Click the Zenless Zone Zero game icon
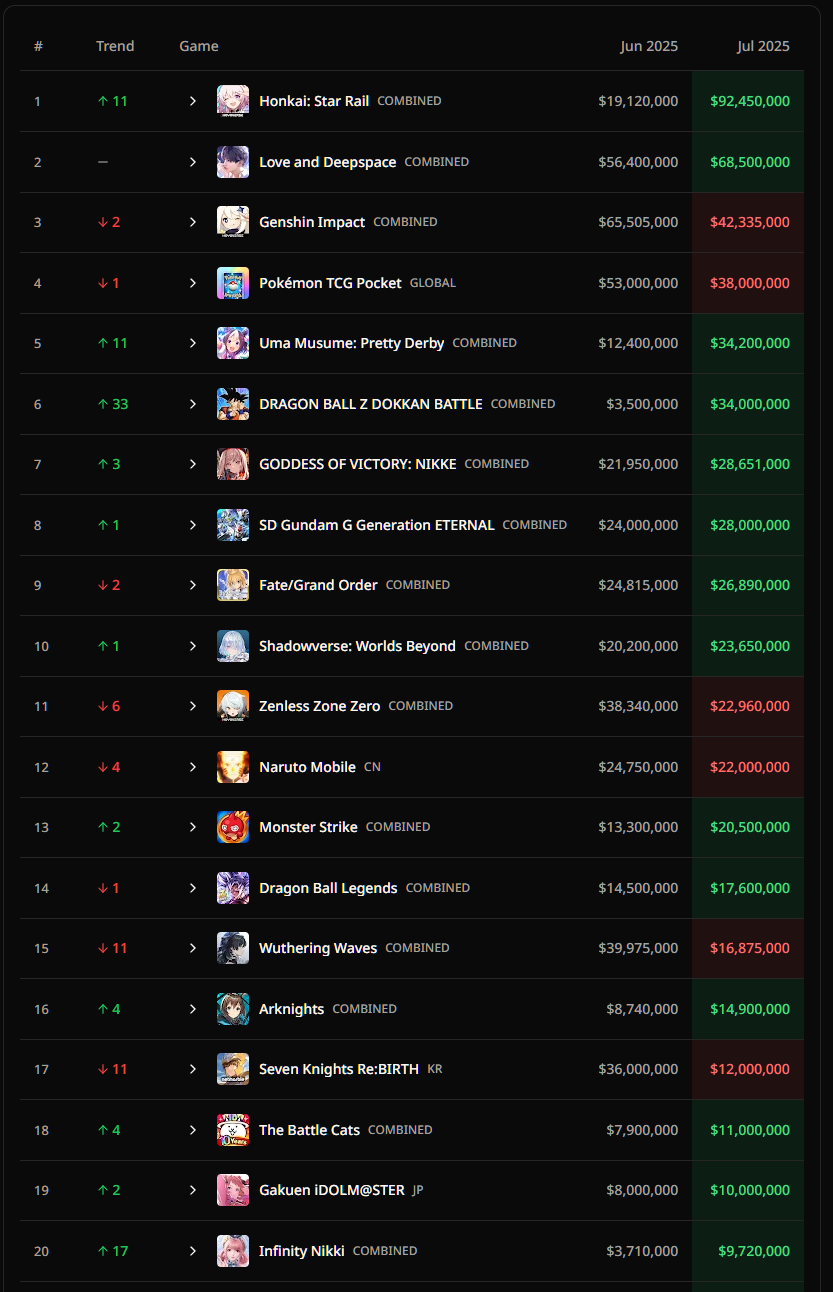833x1292 pixels. point(233,706)
